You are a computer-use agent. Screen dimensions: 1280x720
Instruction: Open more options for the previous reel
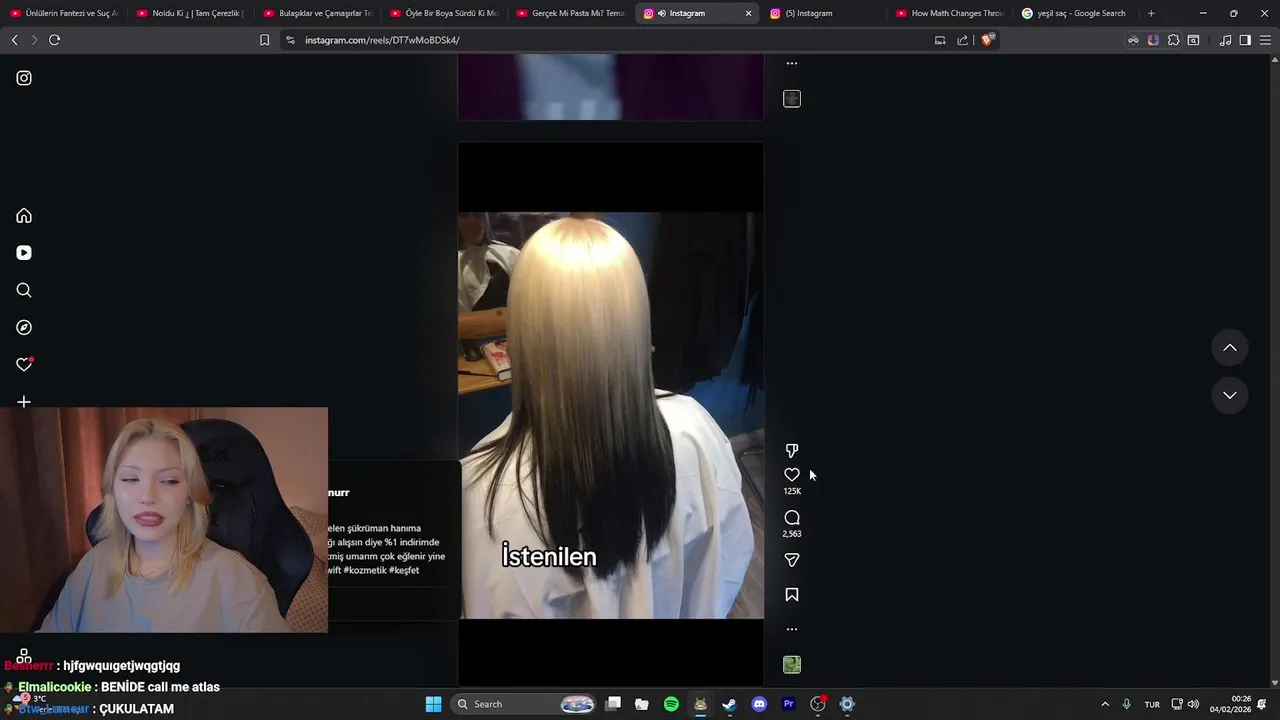tap(792, 63)
